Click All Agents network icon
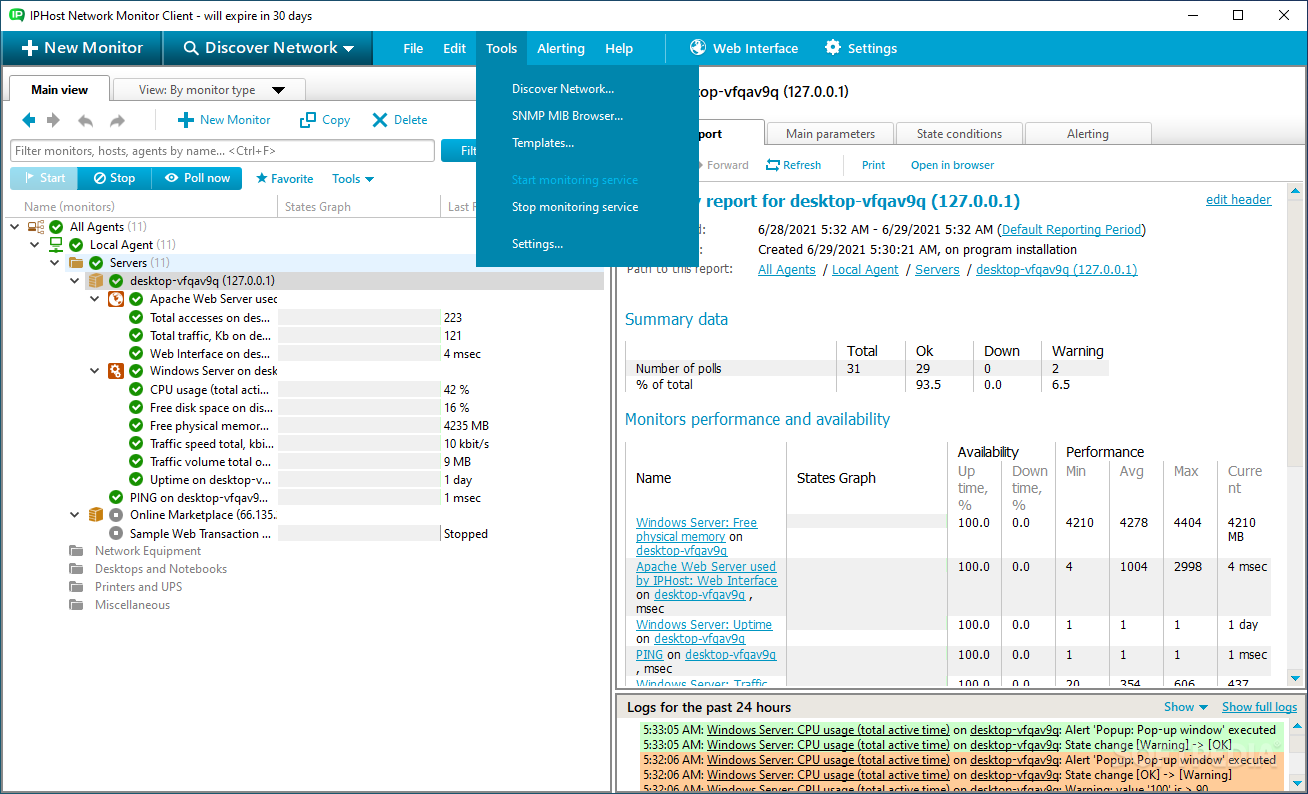This screenshot has width=1308, height=794. click(x=36, y=227)
